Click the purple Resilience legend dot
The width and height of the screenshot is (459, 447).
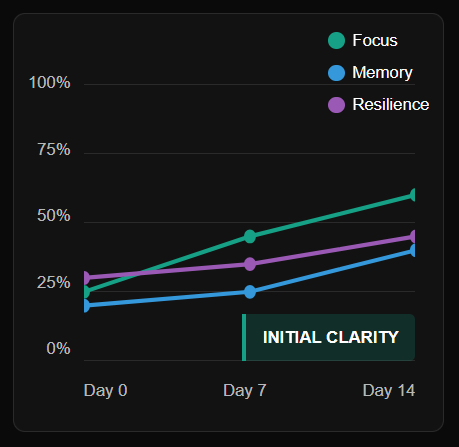pyautogui.click(x=336, y=105)
